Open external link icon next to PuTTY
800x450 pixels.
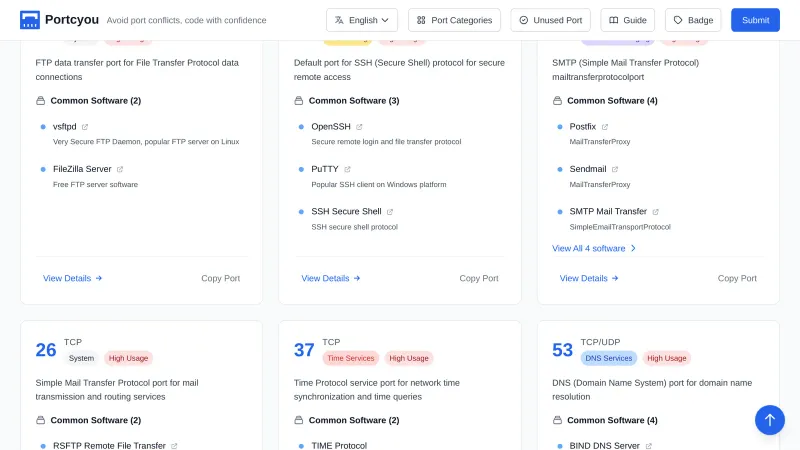[347, 169]
